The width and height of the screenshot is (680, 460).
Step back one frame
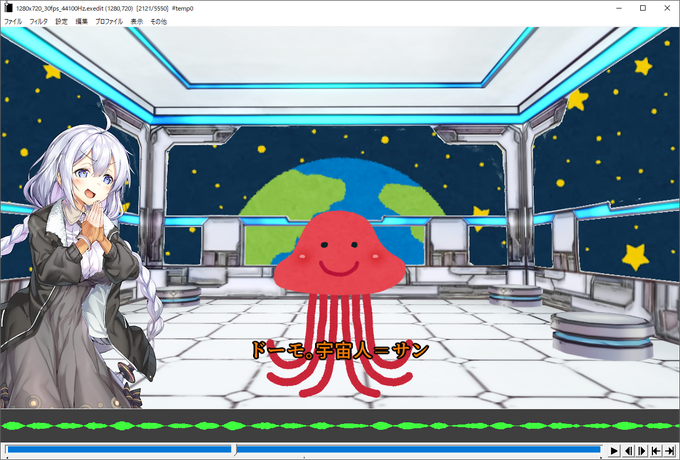[x=628, y=450]
